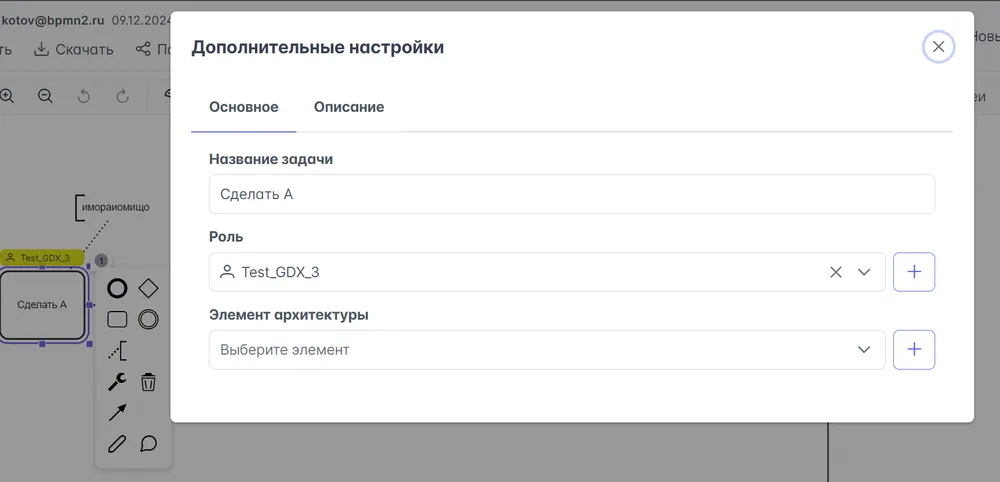Append an intermediate event double circle
The image size is (1000, 482).
[x=148, y=319]
